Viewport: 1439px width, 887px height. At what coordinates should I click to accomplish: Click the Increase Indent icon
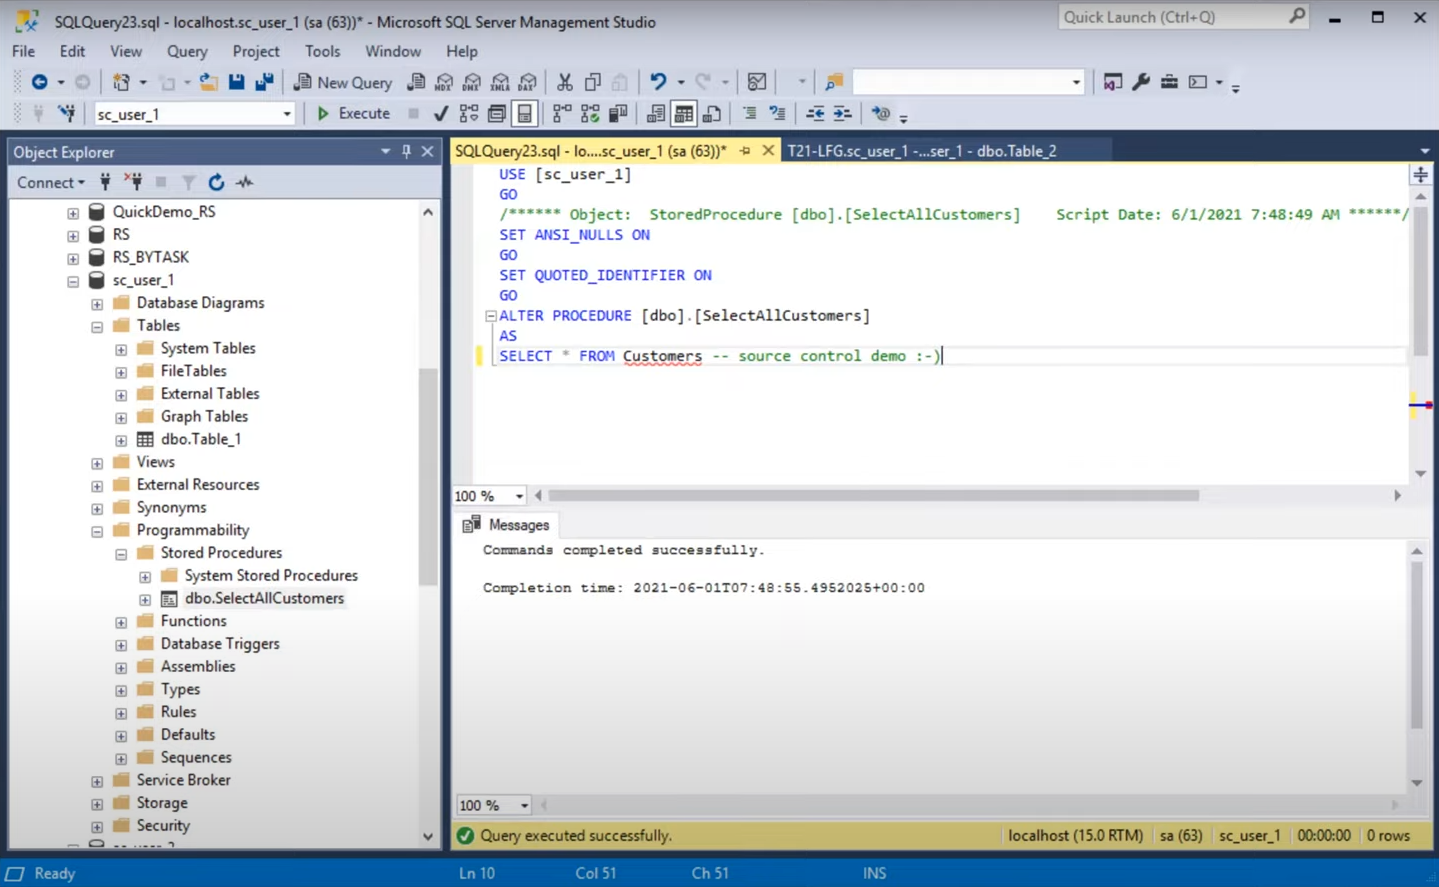coord(843,114)
